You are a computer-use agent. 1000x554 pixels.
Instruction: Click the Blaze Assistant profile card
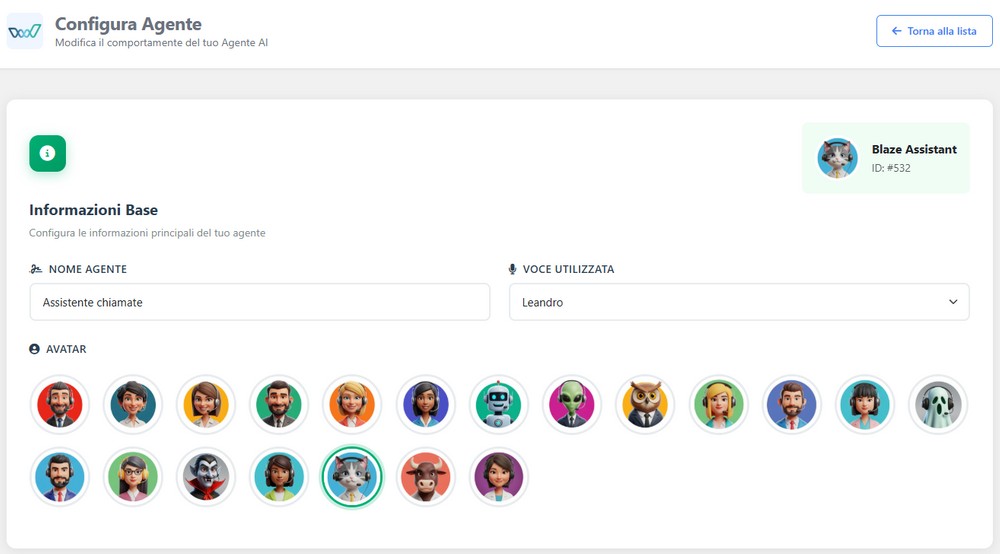point(885,158)
